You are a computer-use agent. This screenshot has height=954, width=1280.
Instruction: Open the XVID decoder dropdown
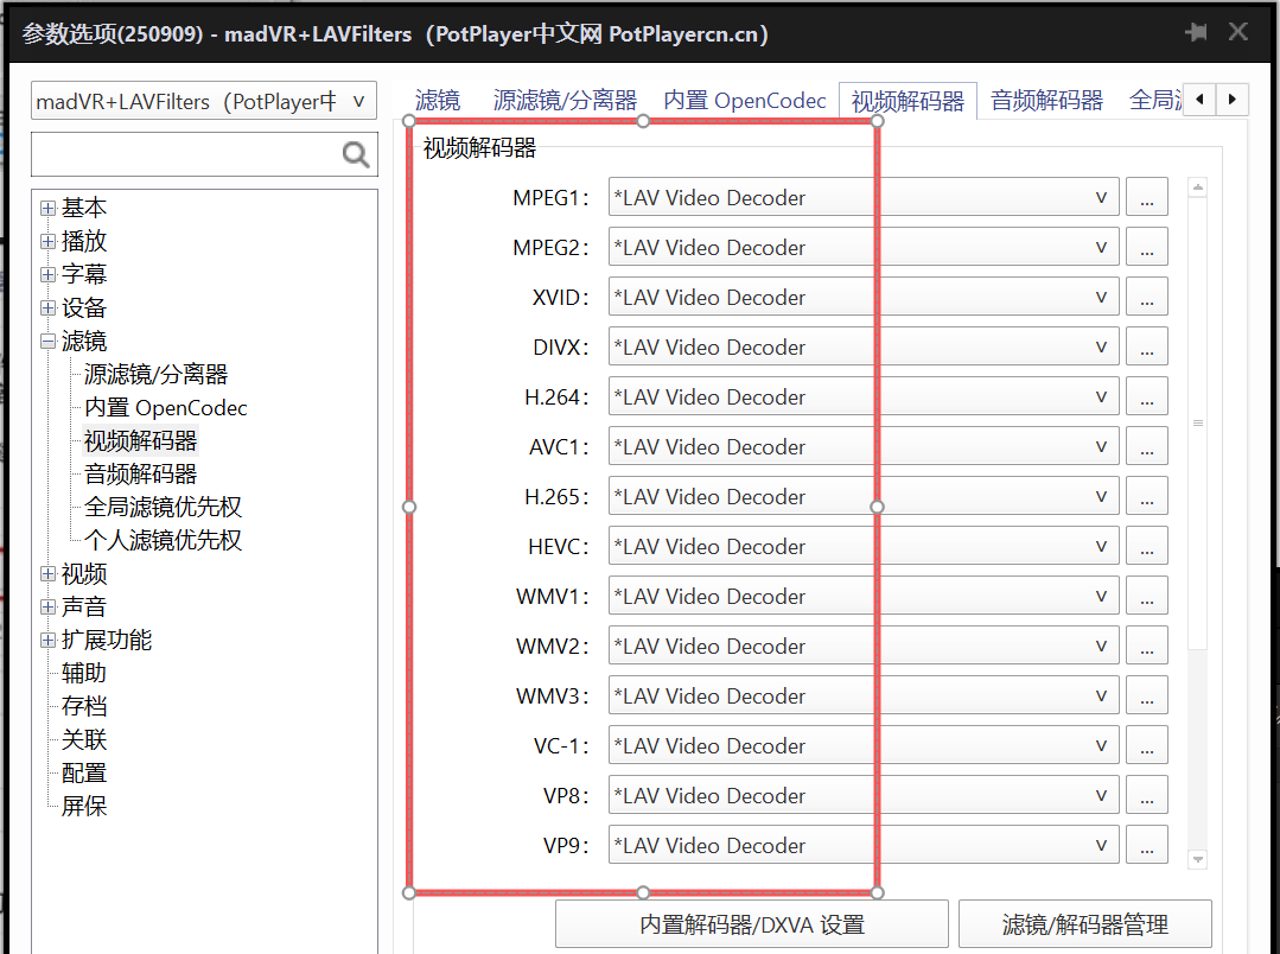[x=864, y=297]
